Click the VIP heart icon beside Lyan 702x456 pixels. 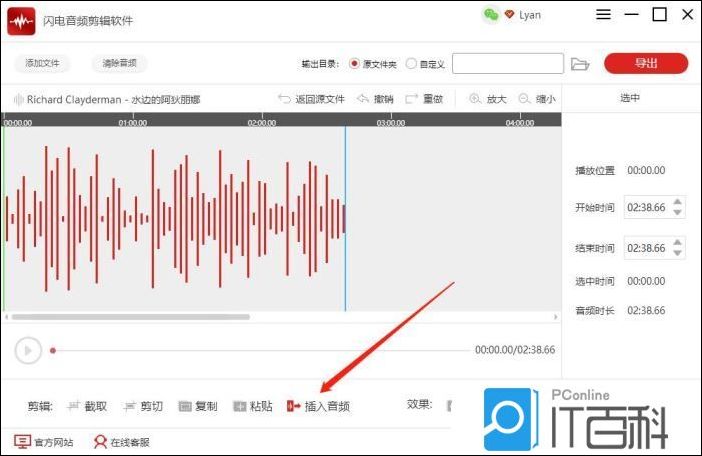point(509,14)
